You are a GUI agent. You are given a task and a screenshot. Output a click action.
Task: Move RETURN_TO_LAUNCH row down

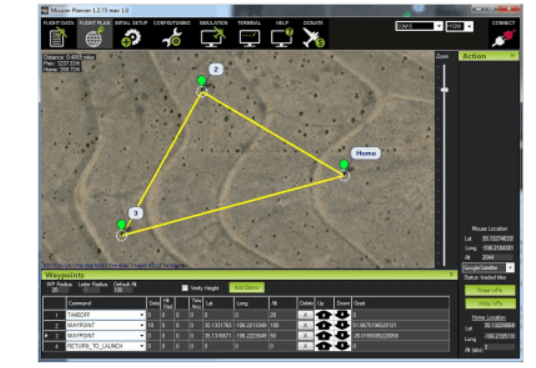(342, 346)
